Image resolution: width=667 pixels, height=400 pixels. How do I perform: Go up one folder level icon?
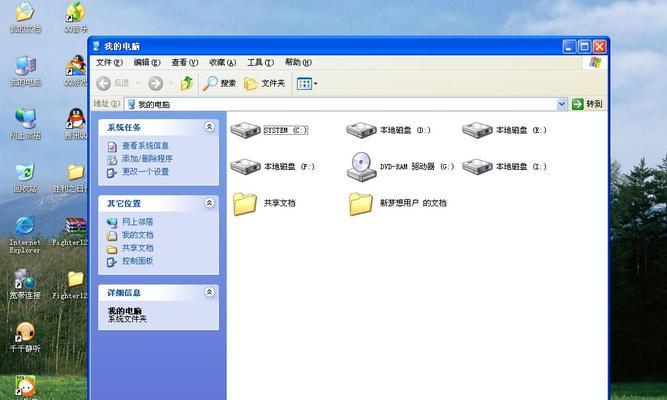(x=187, y=83)
